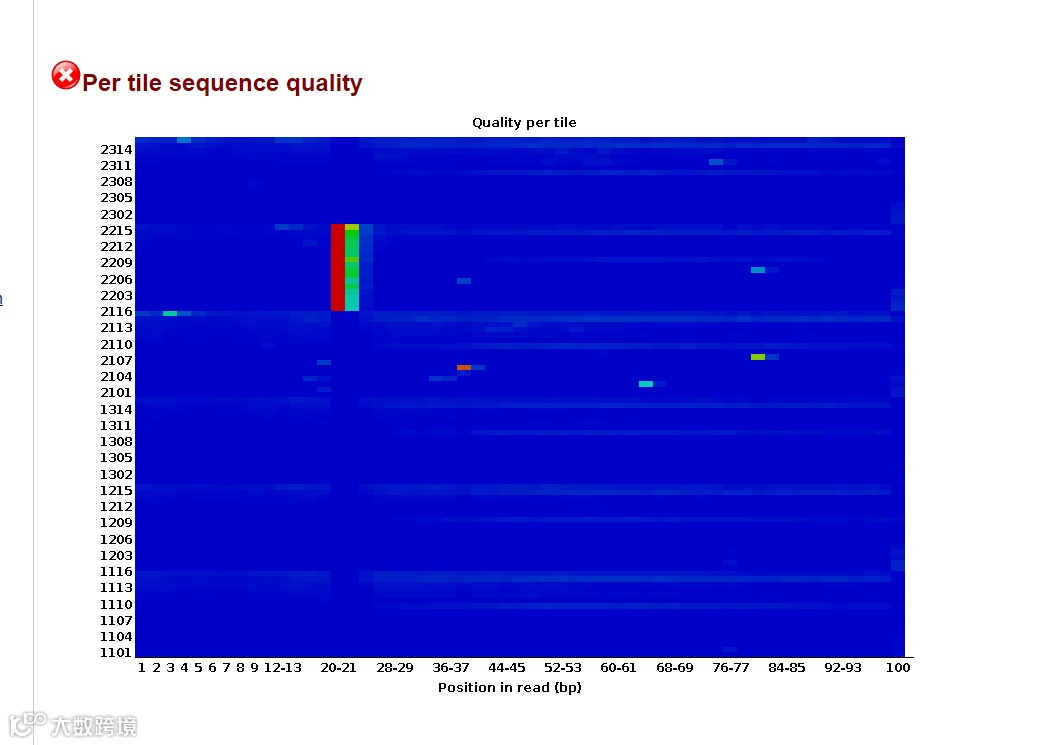
Task: Select tile label 1302
Action: pyautogui.click(x=116, y=475)
